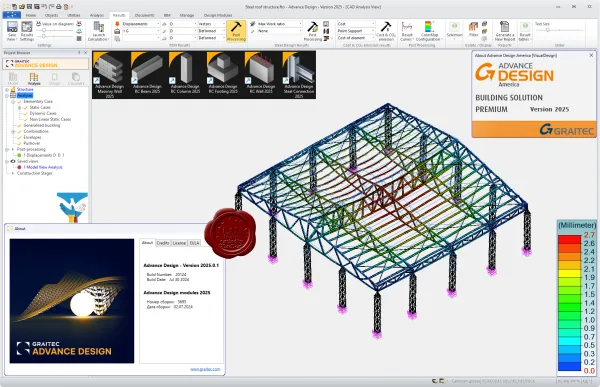Switch to License tab in About dialog

click(179, 243)
